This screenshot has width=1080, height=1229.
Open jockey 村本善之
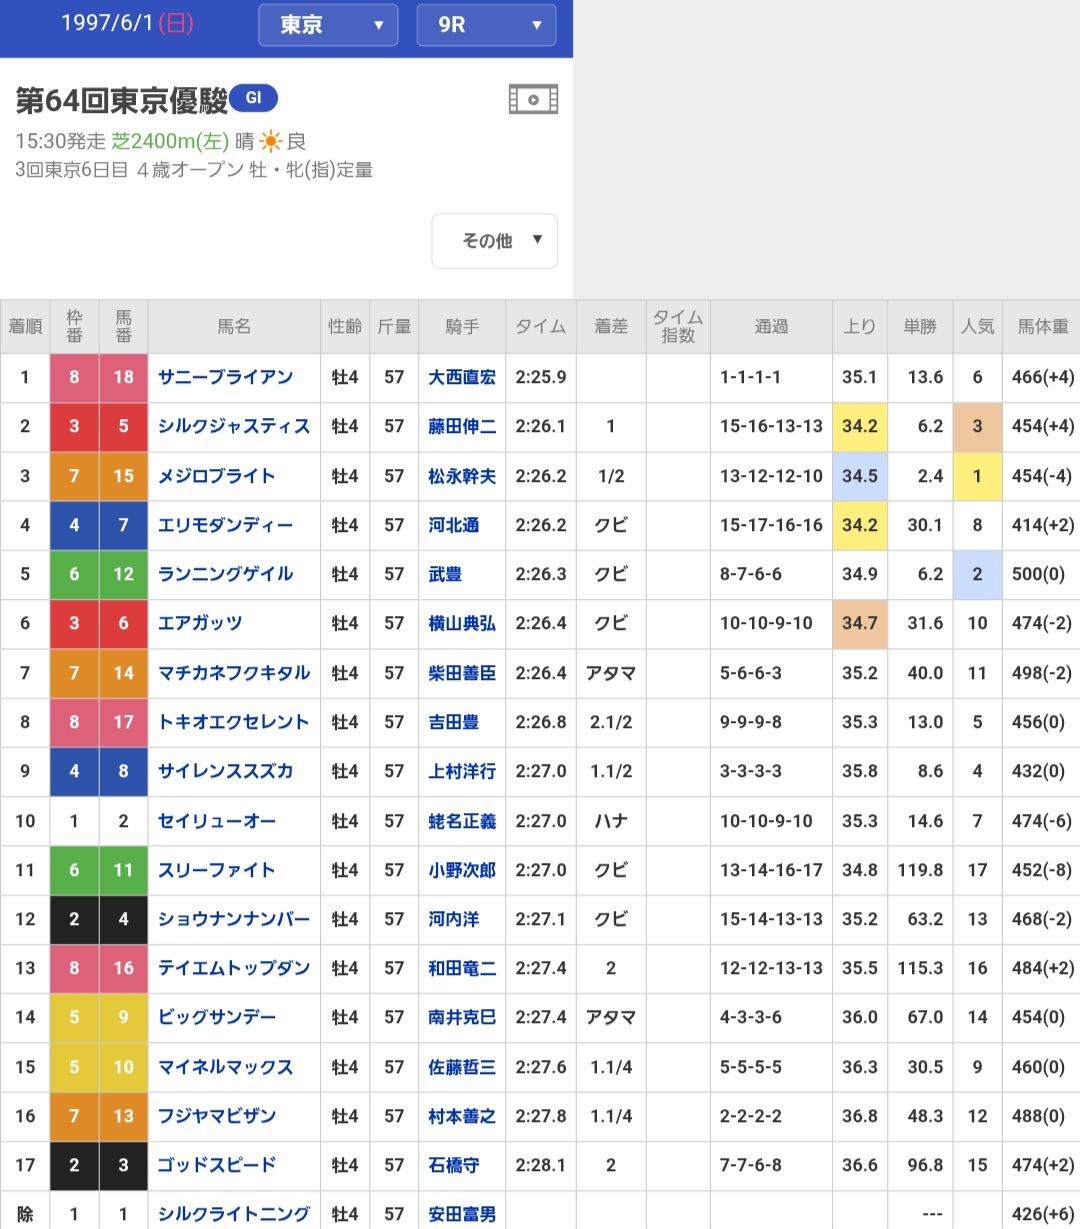(462, 1116)
